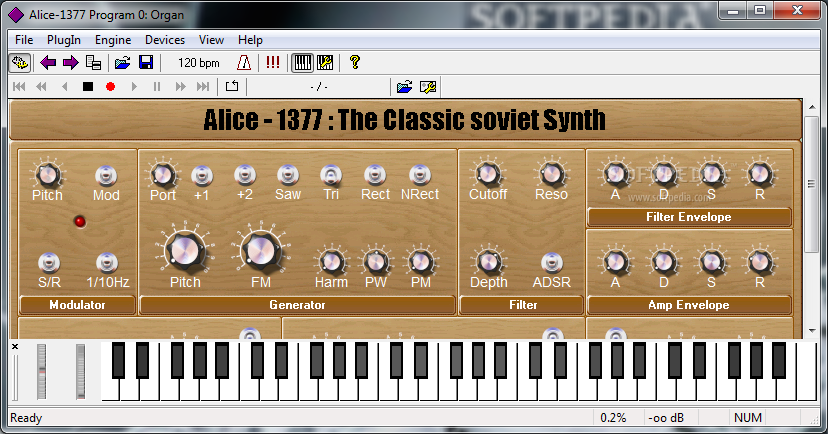The width and height of the screenshot is (828, 434).
Task: Click the play button in transport bar
Action: coord(134,87)
